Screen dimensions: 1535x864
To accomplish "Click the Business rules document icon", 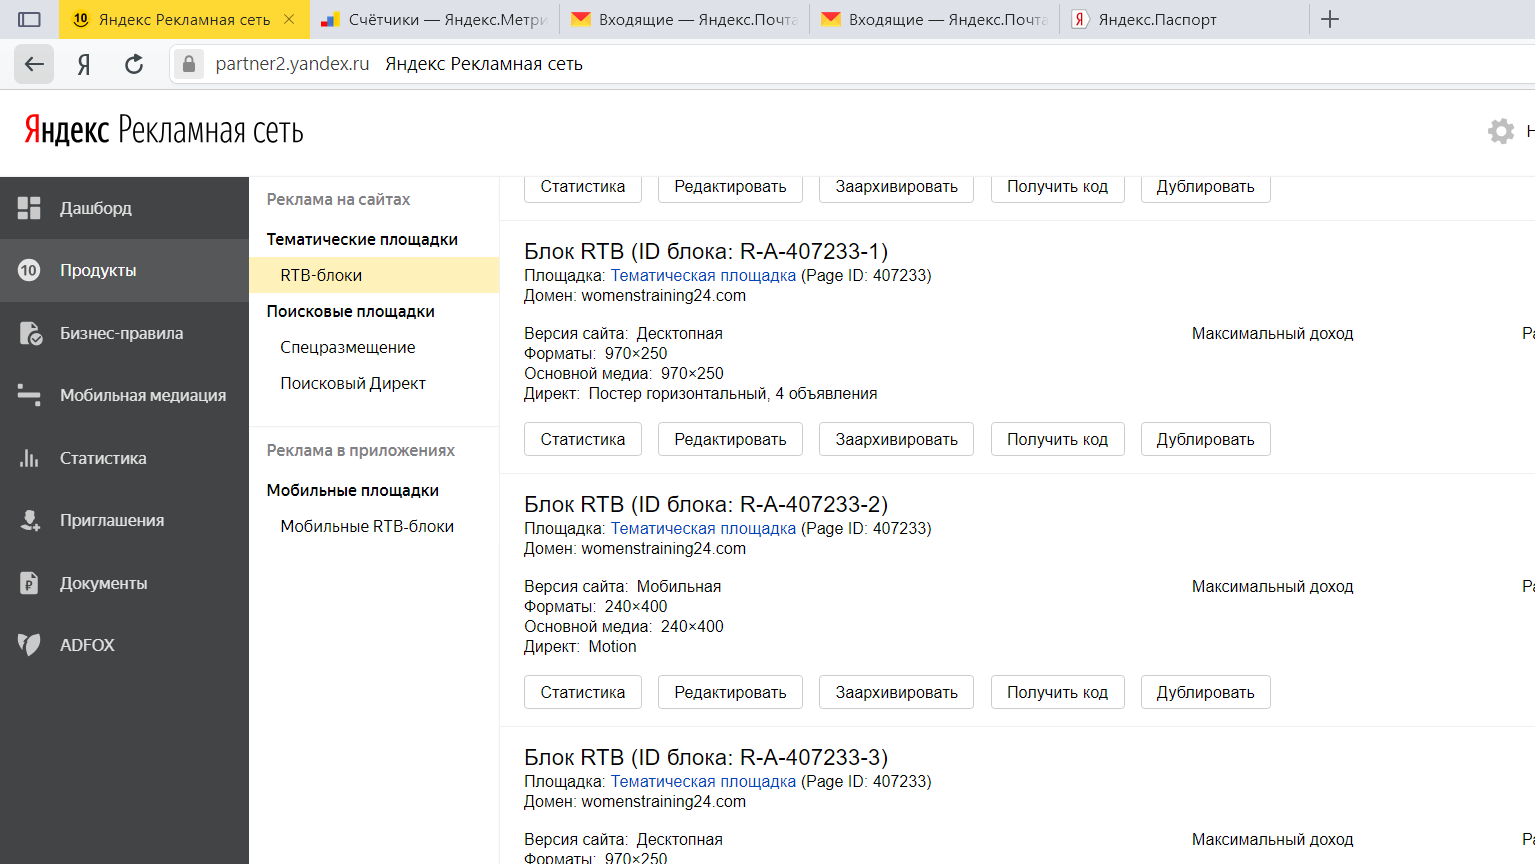I will pyautogui.click(x=30, y=333).
